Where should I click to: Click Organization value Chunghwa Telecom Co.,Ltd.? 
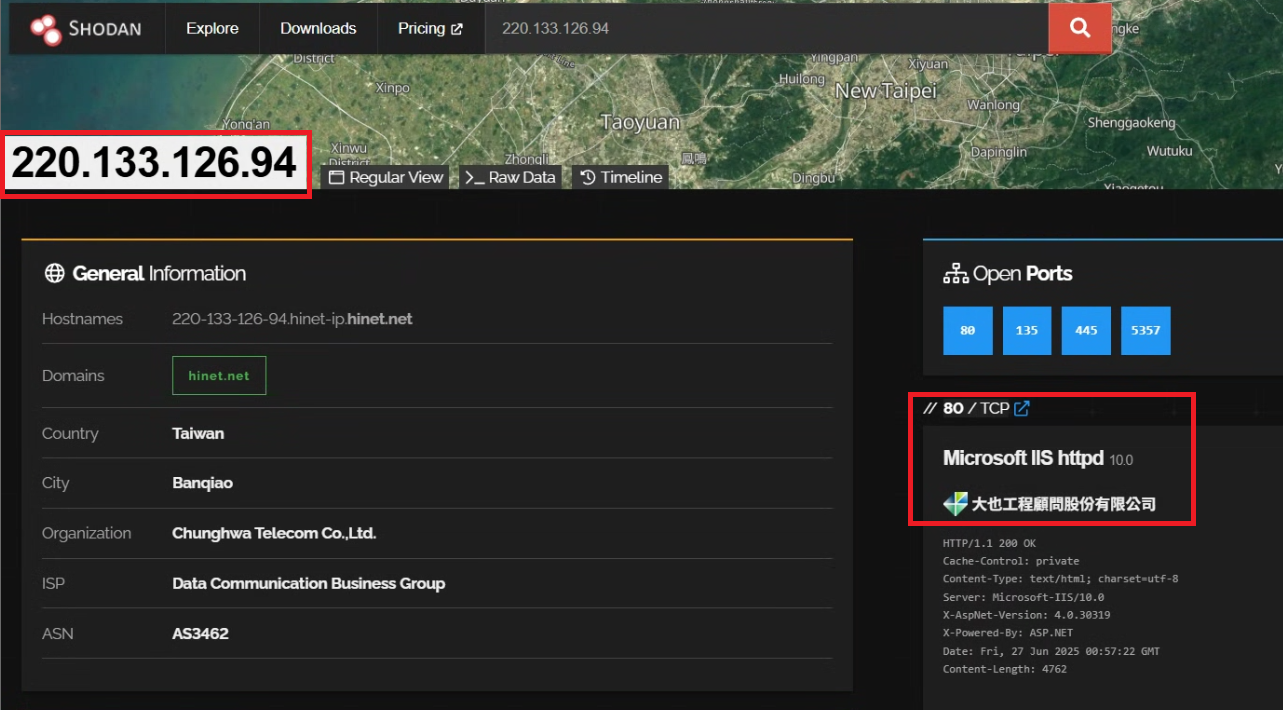pos(274,533)
